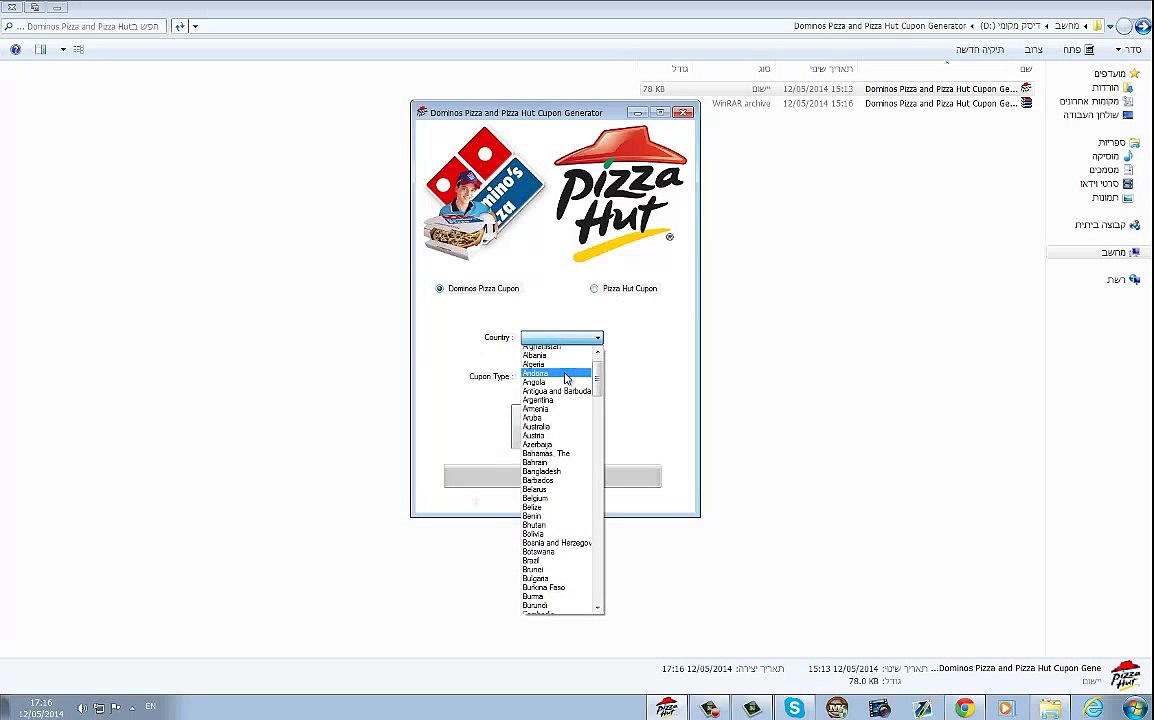The image size is (1154, 720).
Task: Pick Belize in the dropdown list
Action: coord(556,507)
